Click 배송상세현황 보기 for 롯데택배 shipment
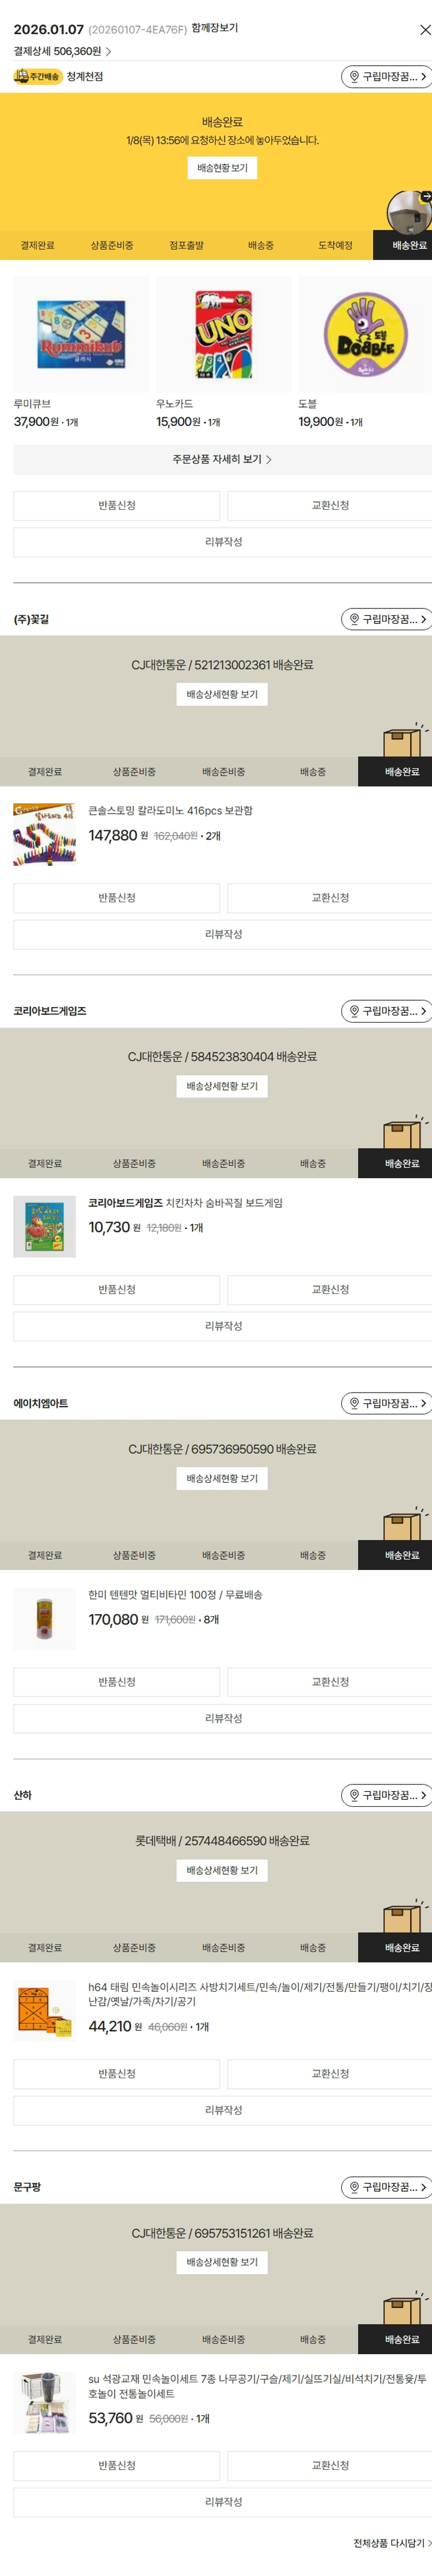This screenshot has width=432, height=2576. [222, 1870]
